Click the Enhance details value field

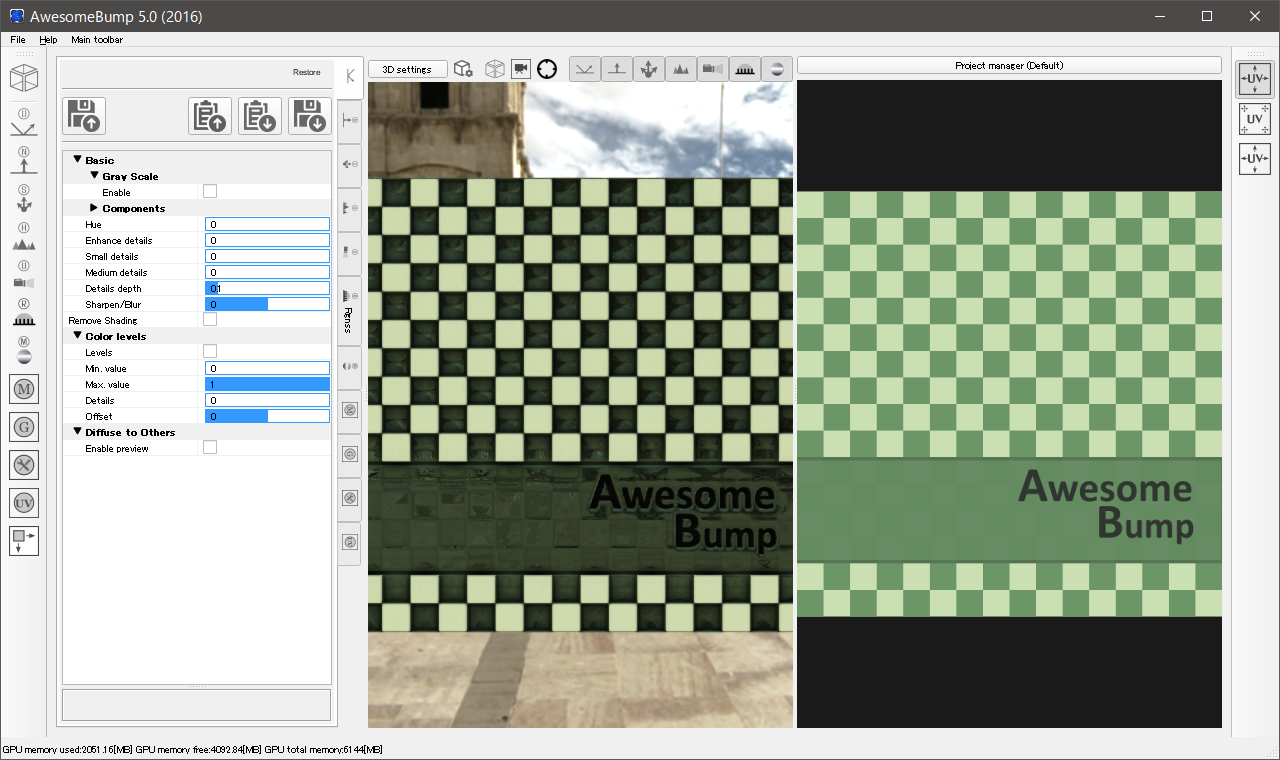click(267, 240)
